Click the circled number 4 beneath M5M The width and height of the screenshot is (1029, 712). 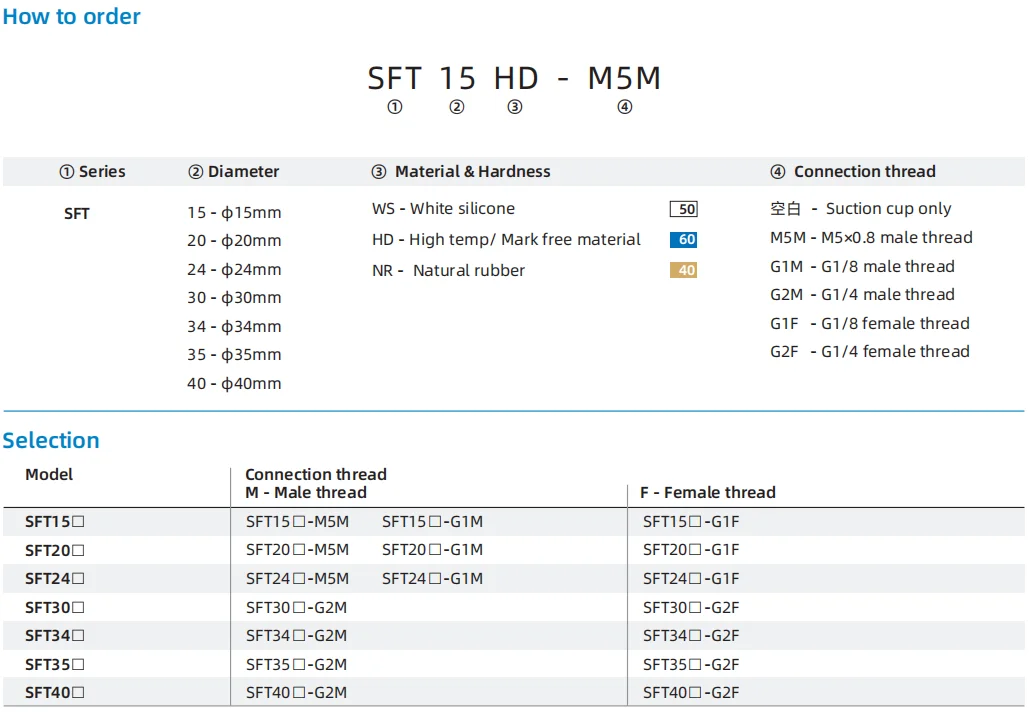pyautogui.click(x=625, y=108)
